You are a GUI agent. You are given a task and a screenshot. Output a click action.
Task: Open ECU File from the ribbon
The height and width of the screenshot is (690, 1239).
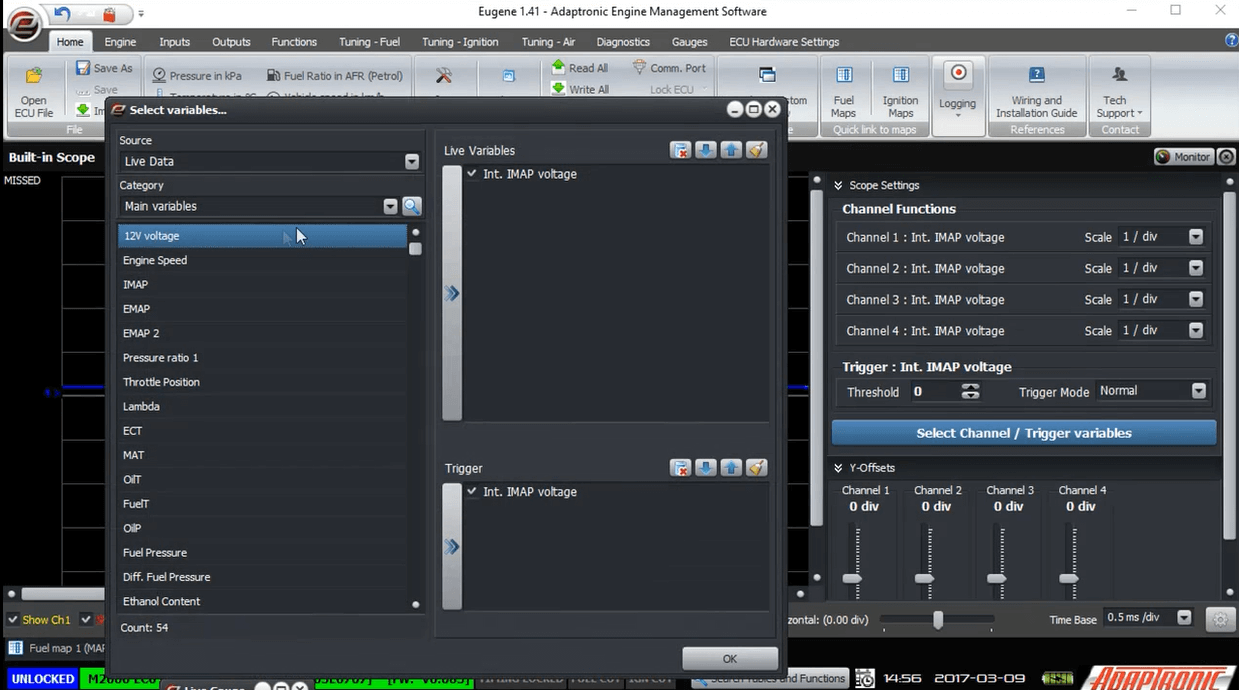pyautogui.click(x=33, y=92)
